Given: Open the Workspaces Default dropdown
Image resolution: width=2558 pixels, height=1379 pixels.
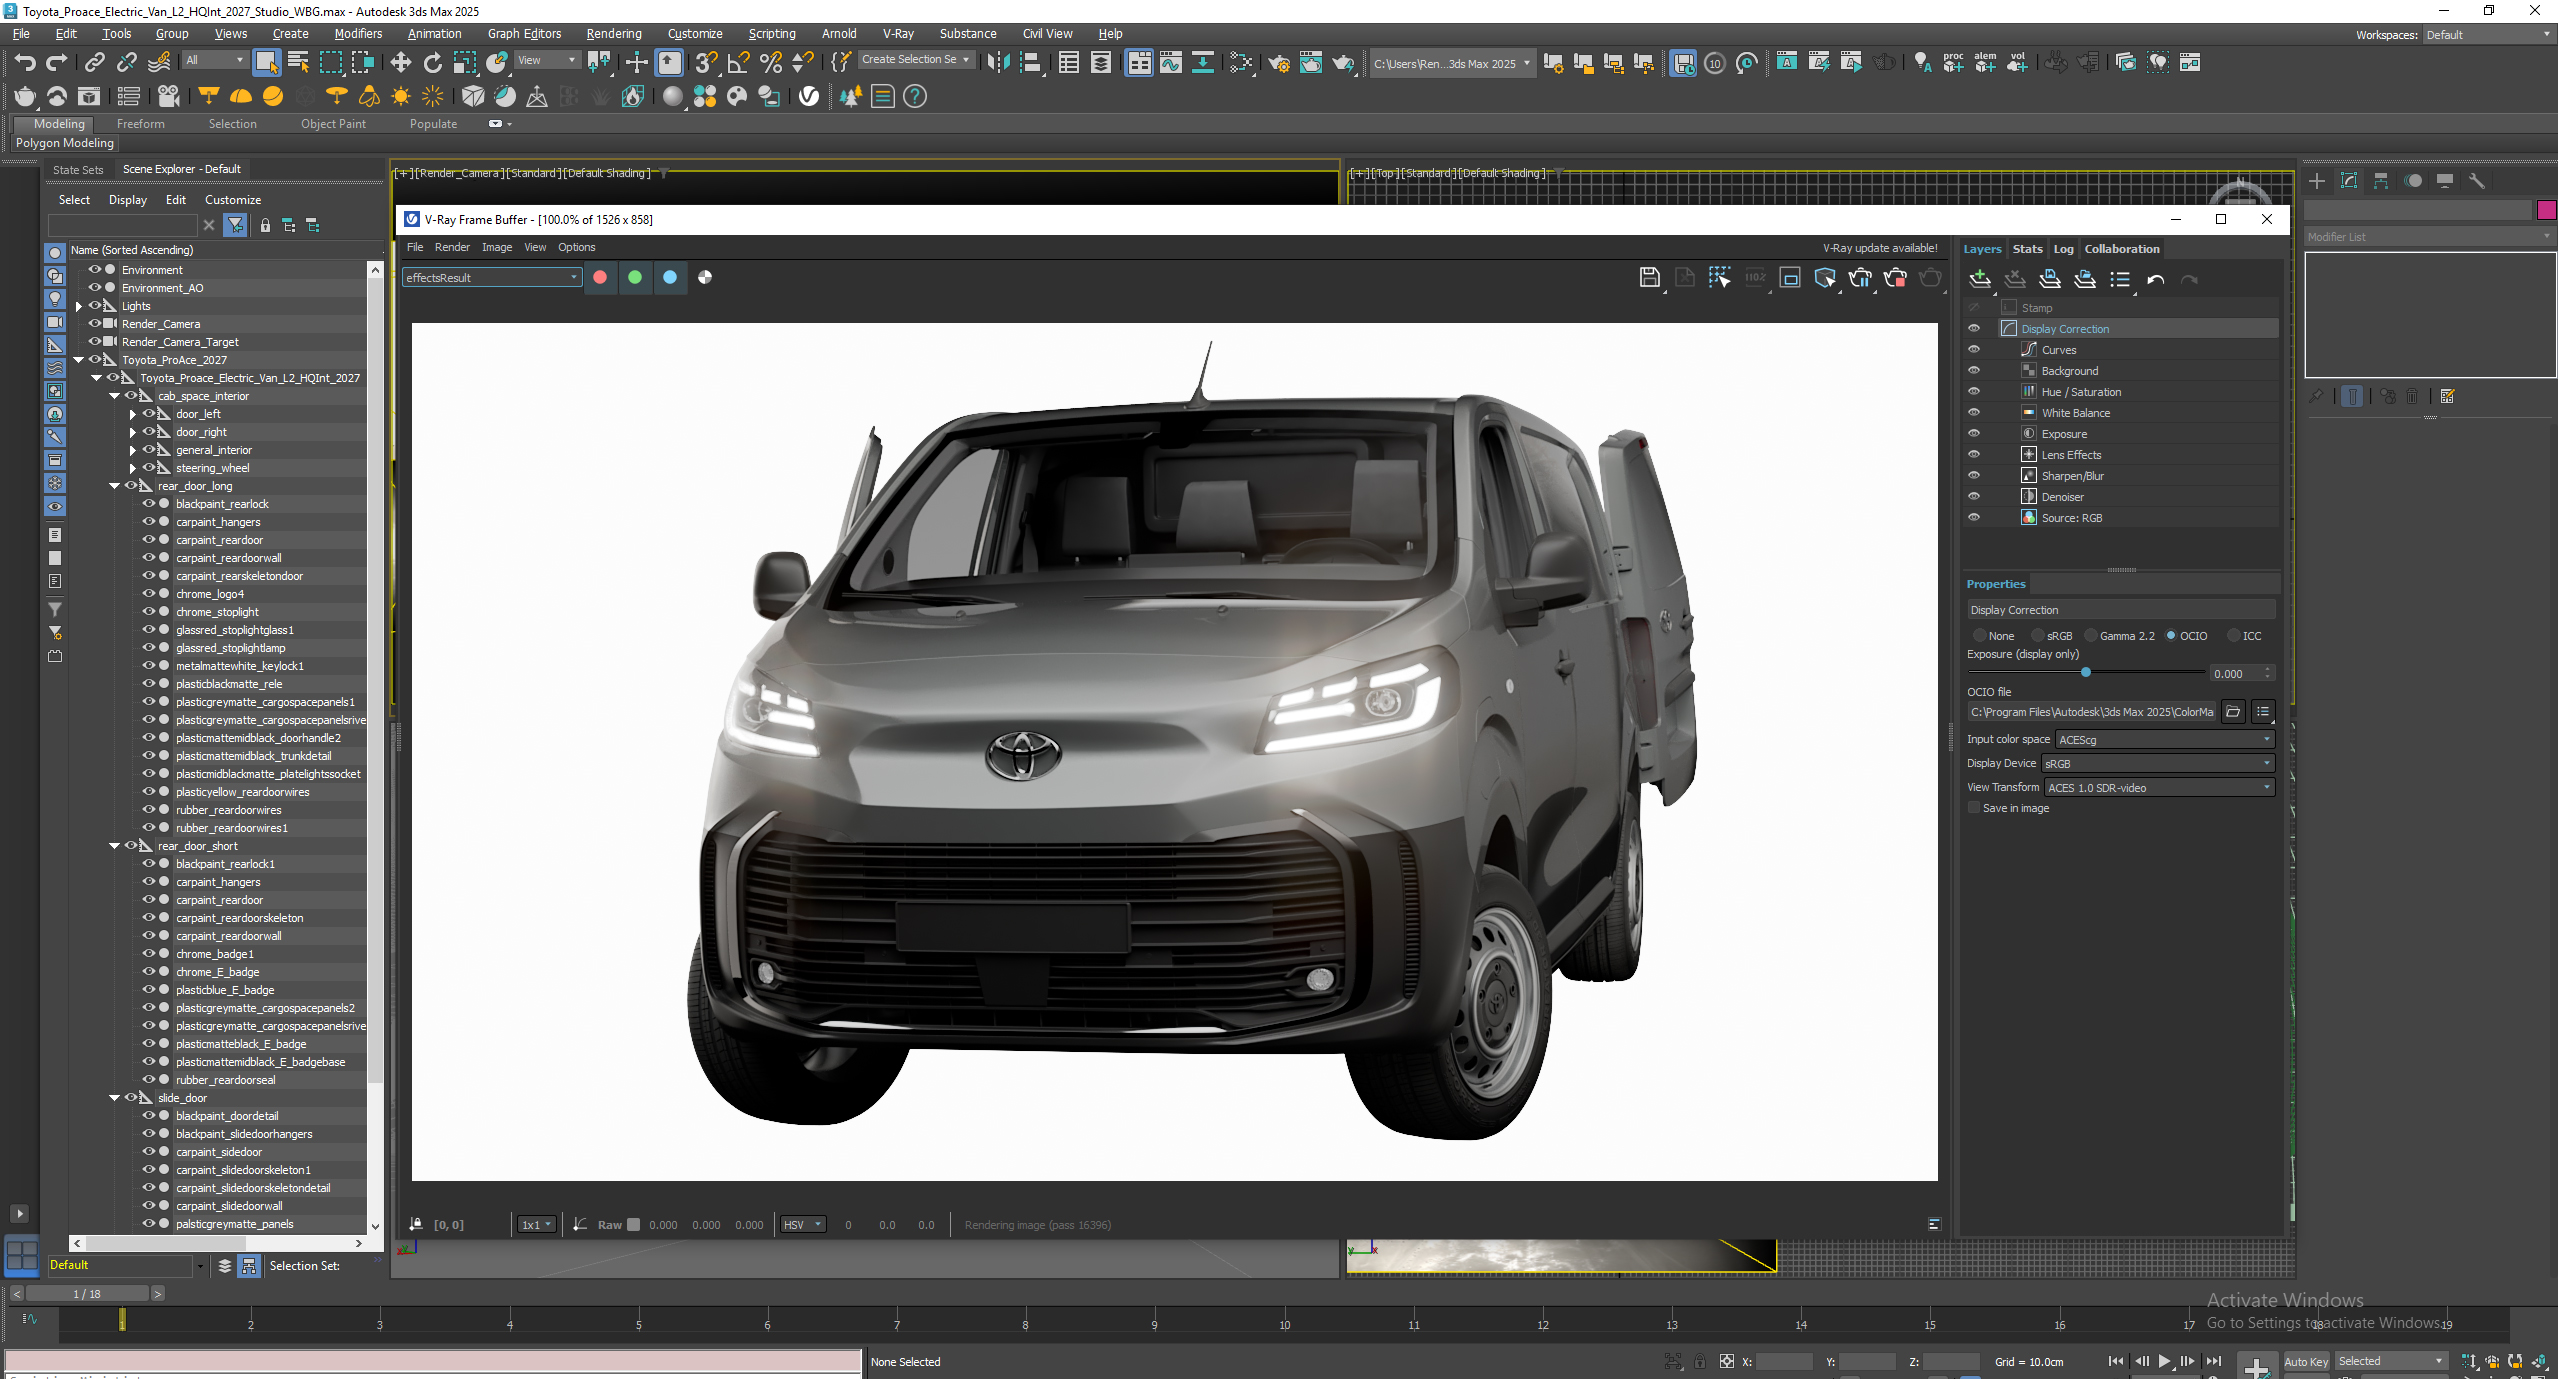Looking at the screenshot, I should [2488, 35].
